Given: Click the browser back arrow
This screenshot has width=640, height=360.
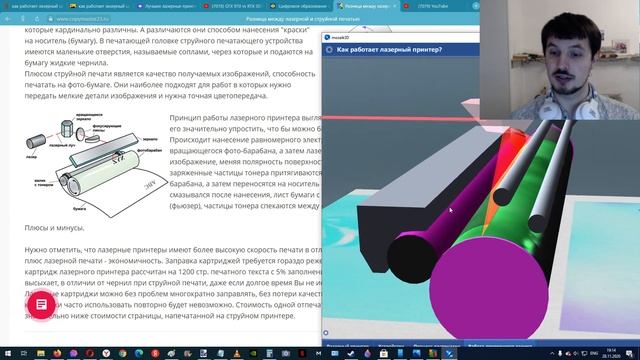Looking at the screenshot, I should point(8,19).
